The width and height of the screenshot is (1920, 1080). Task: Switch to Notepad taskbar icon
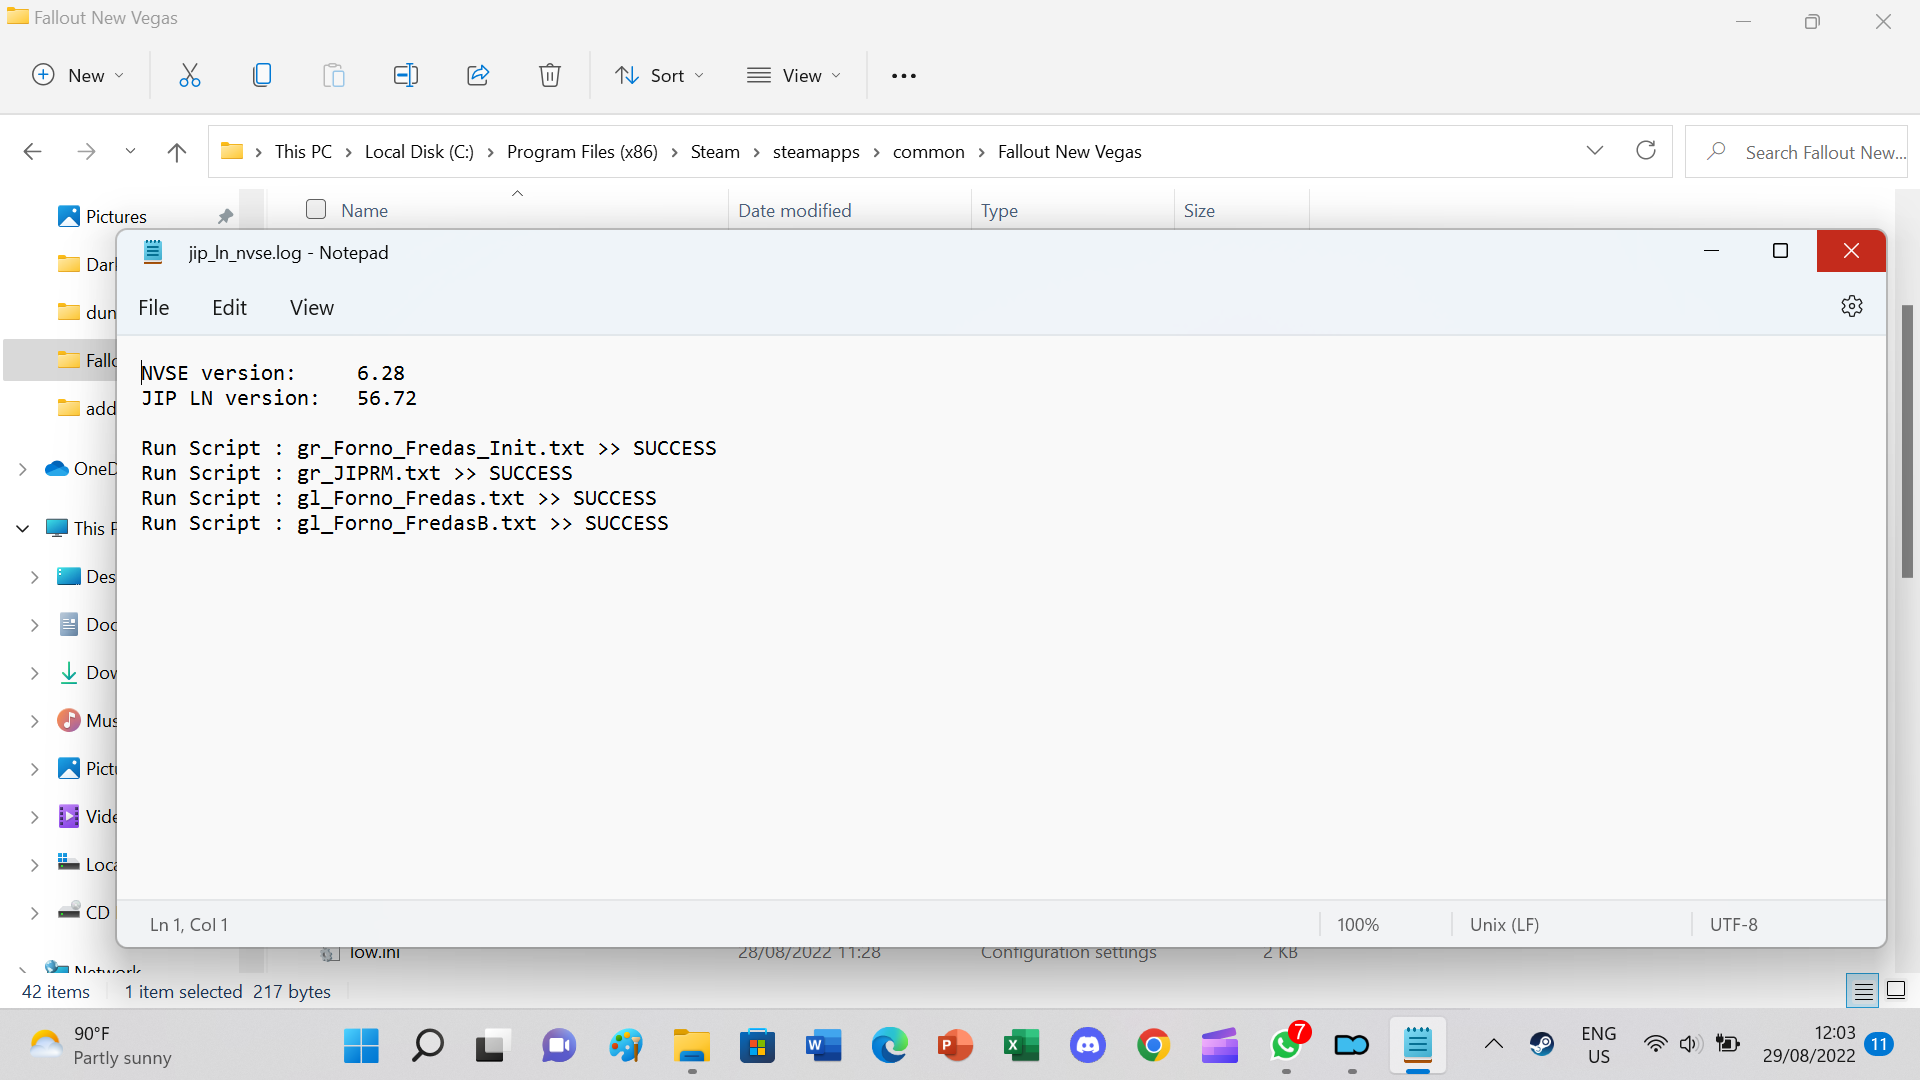point(1418,1046)
